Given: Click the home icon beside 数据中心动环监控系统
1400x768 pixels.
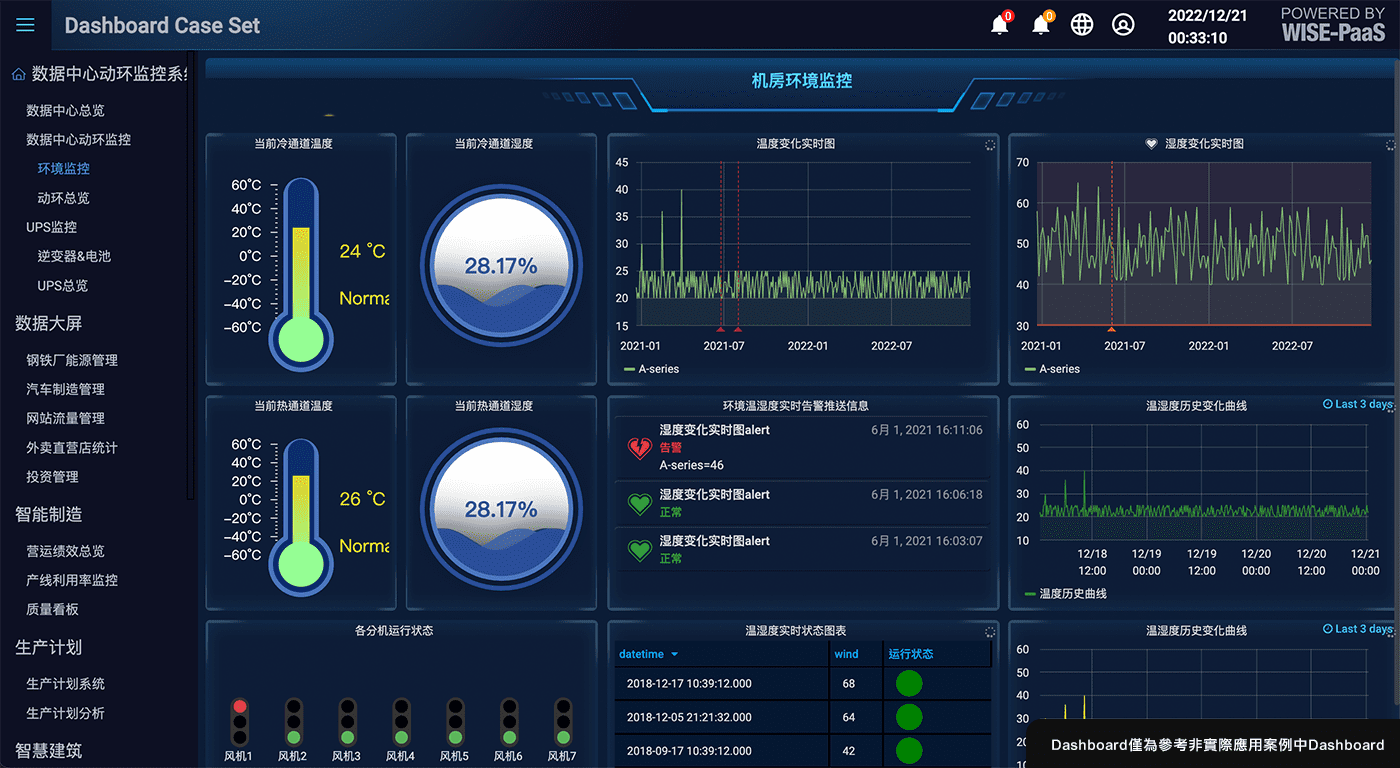Looking at the screenshot, I should [18, 75].
